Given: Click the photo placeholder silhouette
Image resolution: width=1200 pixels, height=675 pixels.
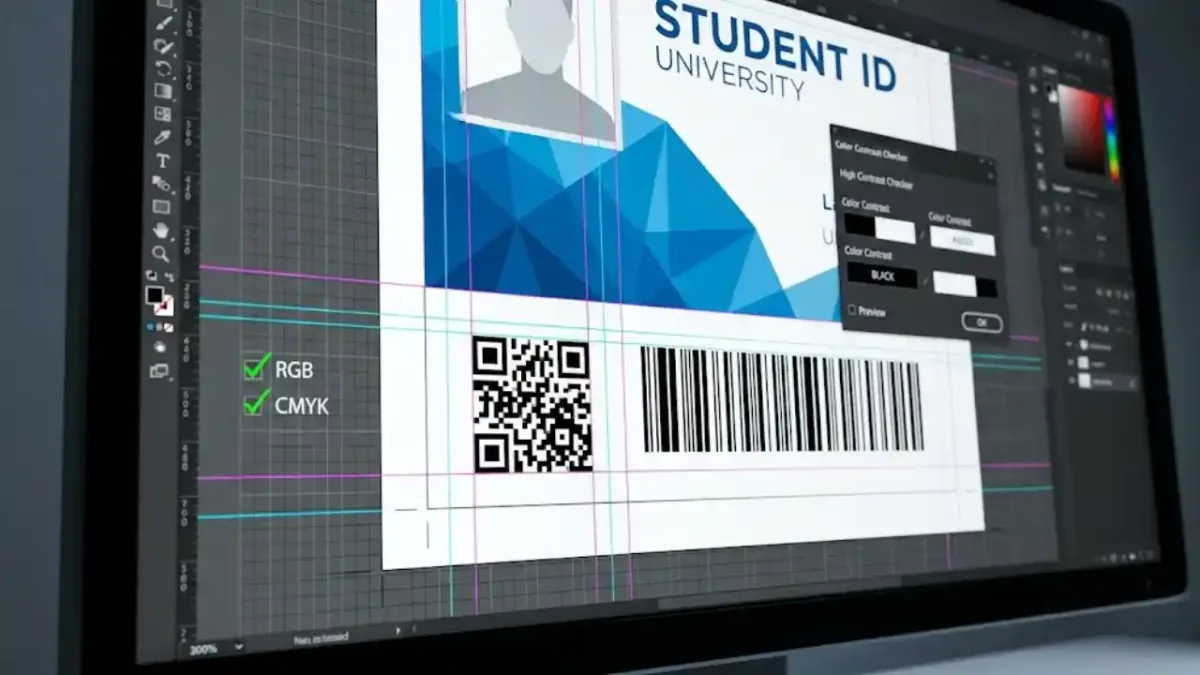Looking at the screenshot, I should (542, 70).
